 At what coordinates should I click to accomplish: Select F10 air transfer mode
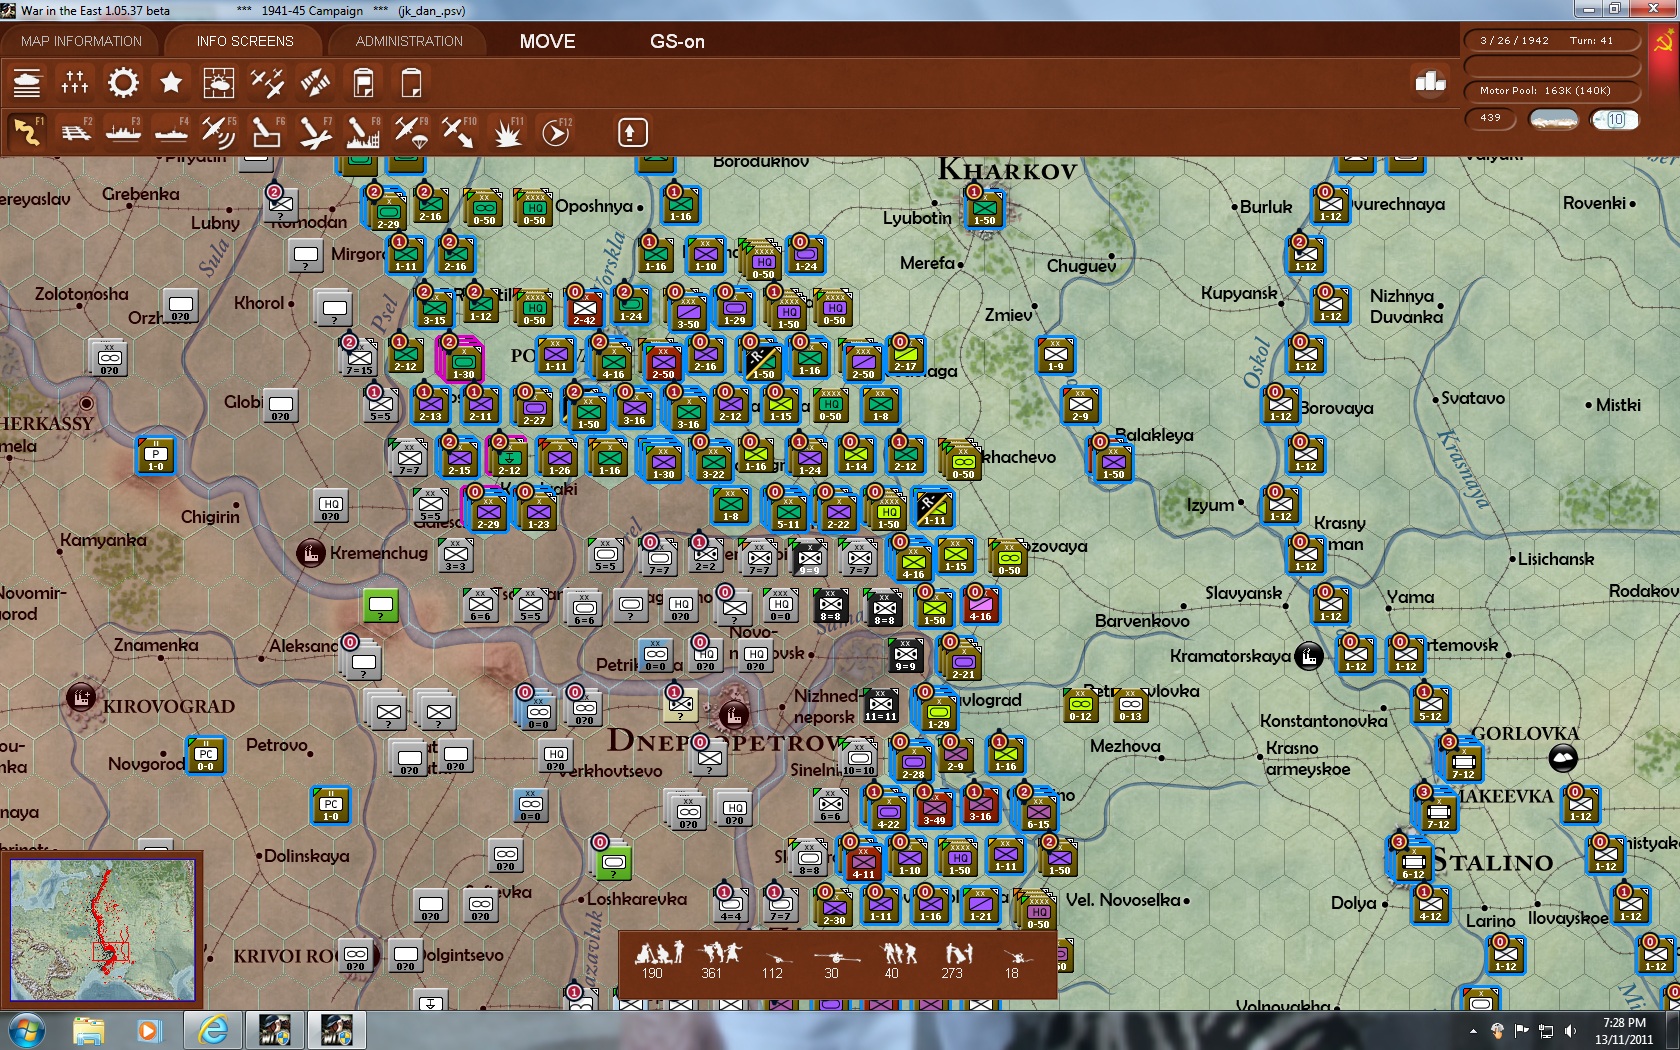[x=459, y=132]
